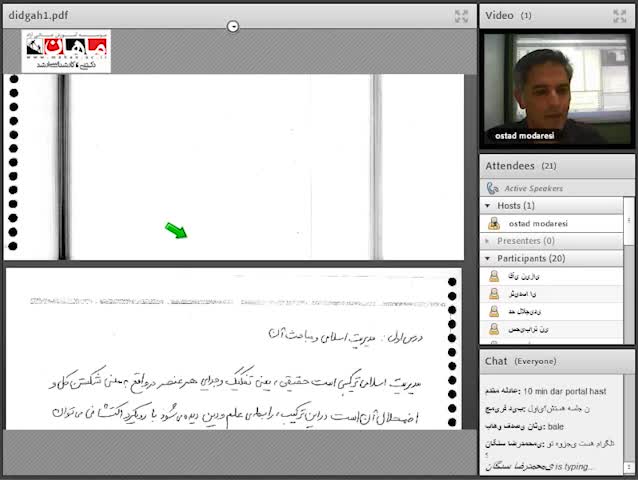Click the third participant's avatar icon
Image resolution: width=638 pixels, height=480 pixels.
point(494,311)
